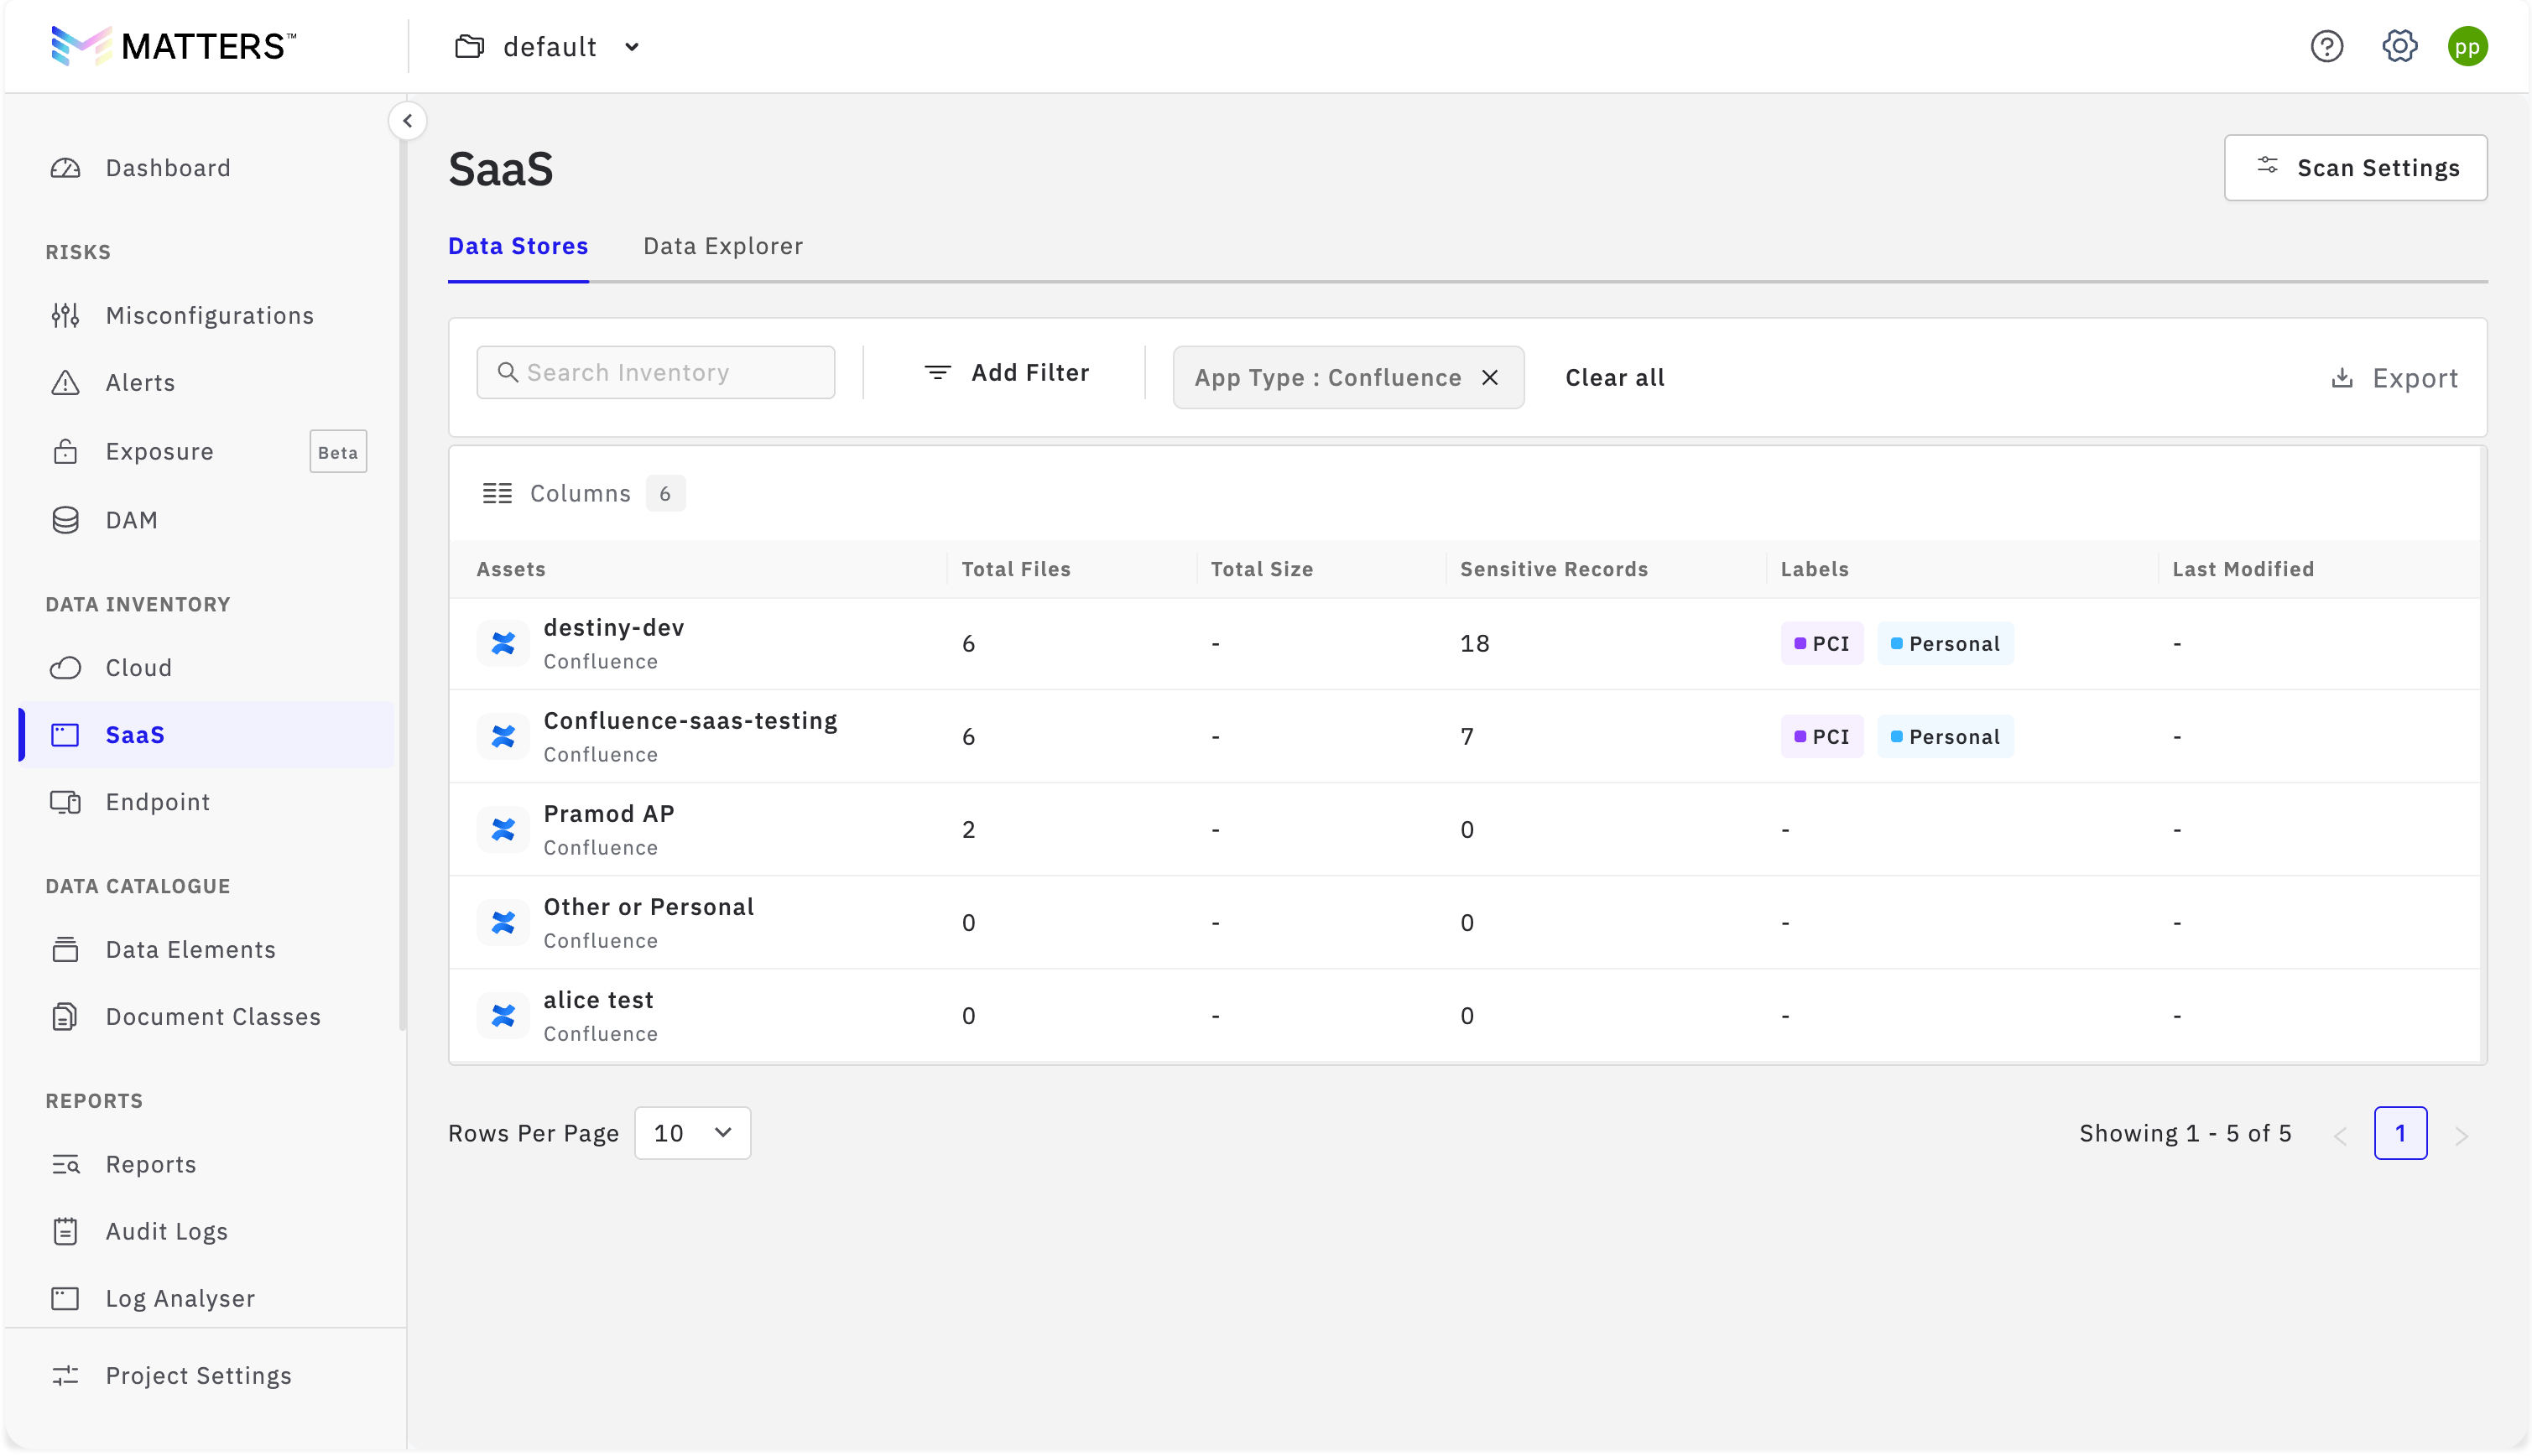The width and height of the screenshot is (2532, 1456).
Task: Click the PCI label on destiny-dev
Action: click(x=1822, y=644)
